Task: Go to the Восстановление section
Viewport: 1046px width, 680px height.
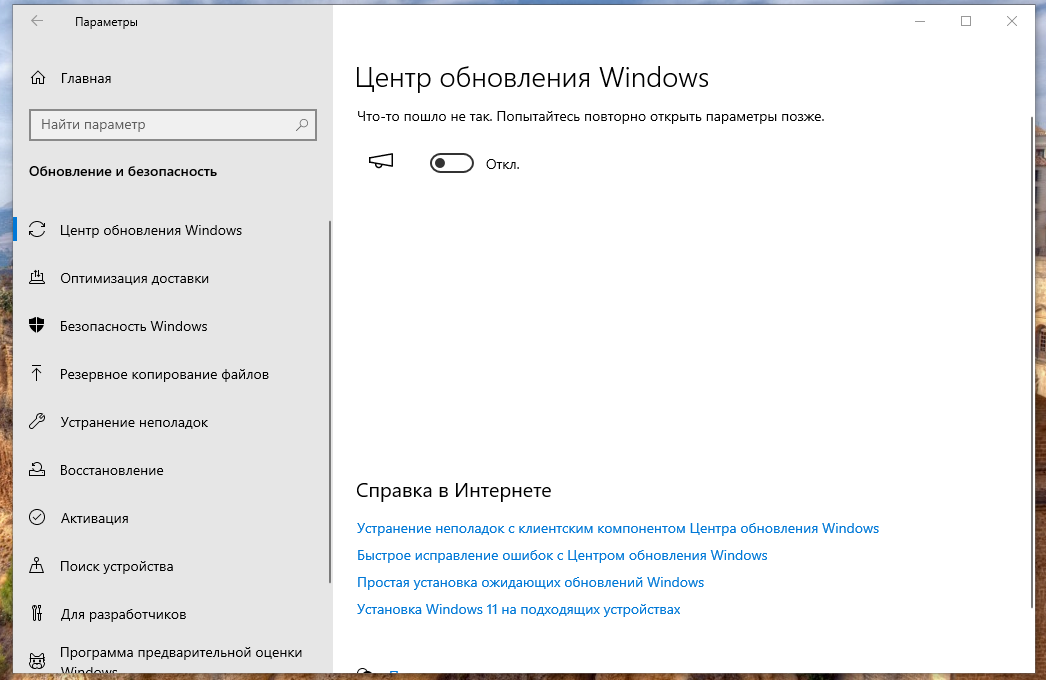Action: tap(111, 470)
